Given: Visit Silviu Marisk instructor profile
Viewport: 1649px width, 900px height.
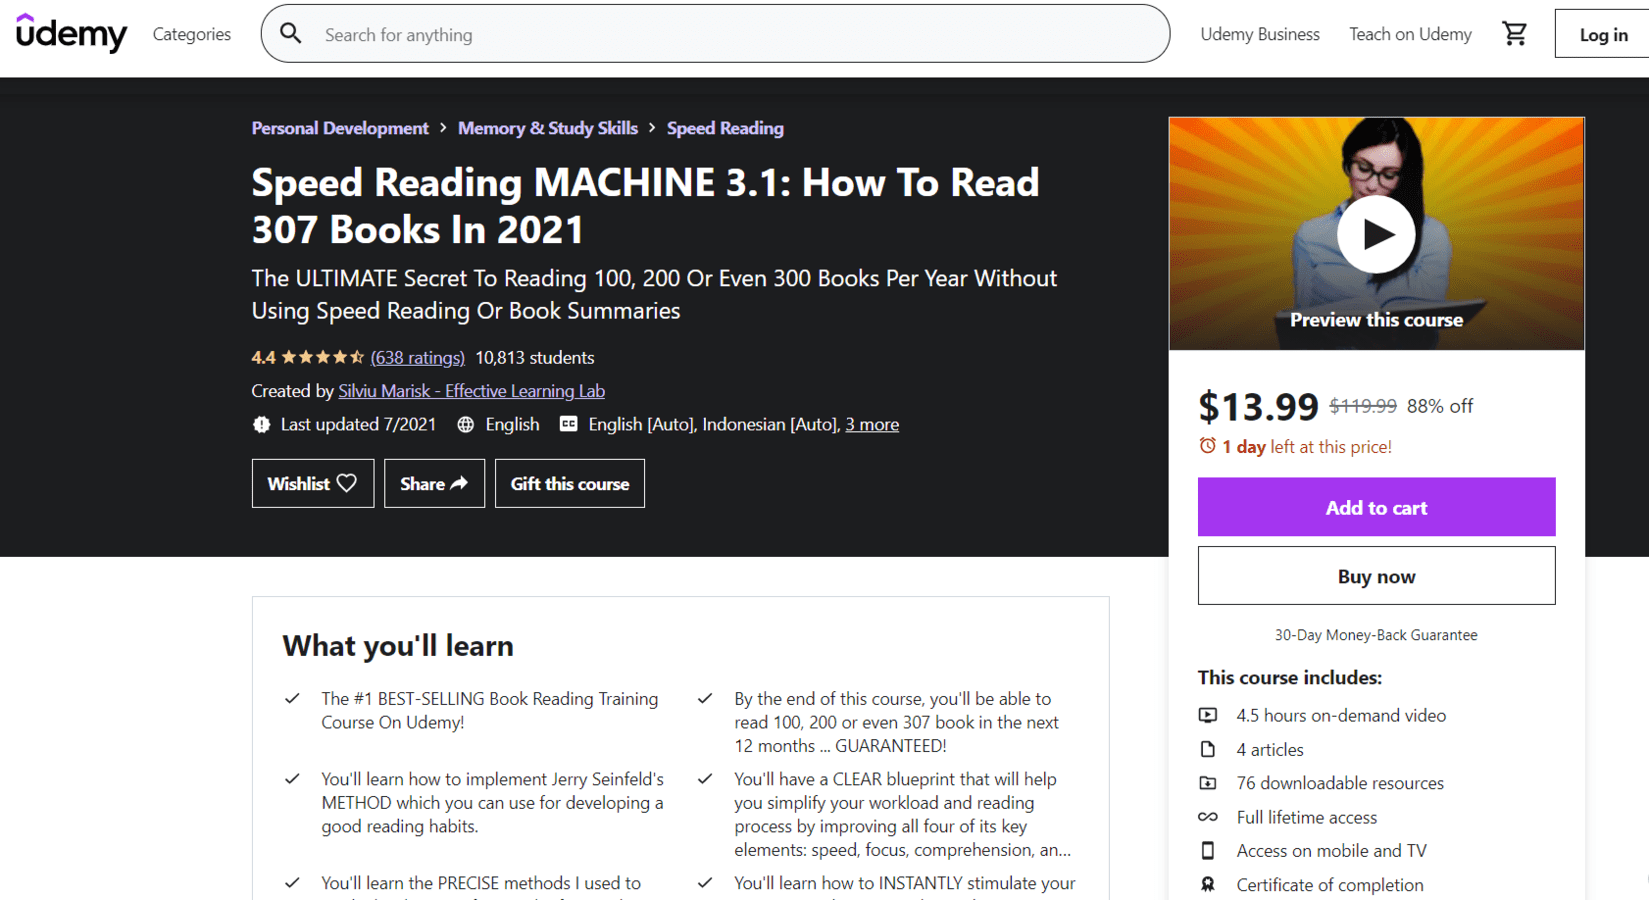Looking at the screenshot, I should tap(471, 390).
